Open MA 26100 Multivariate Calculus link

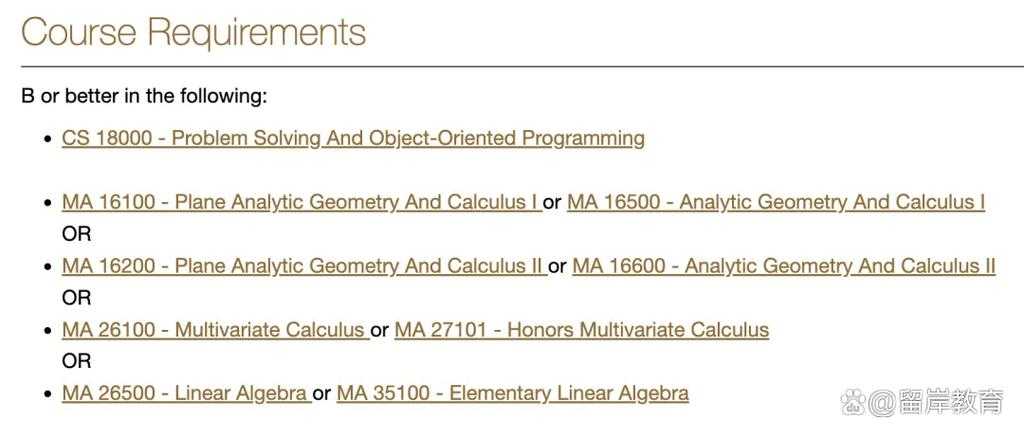click(216, 330)
